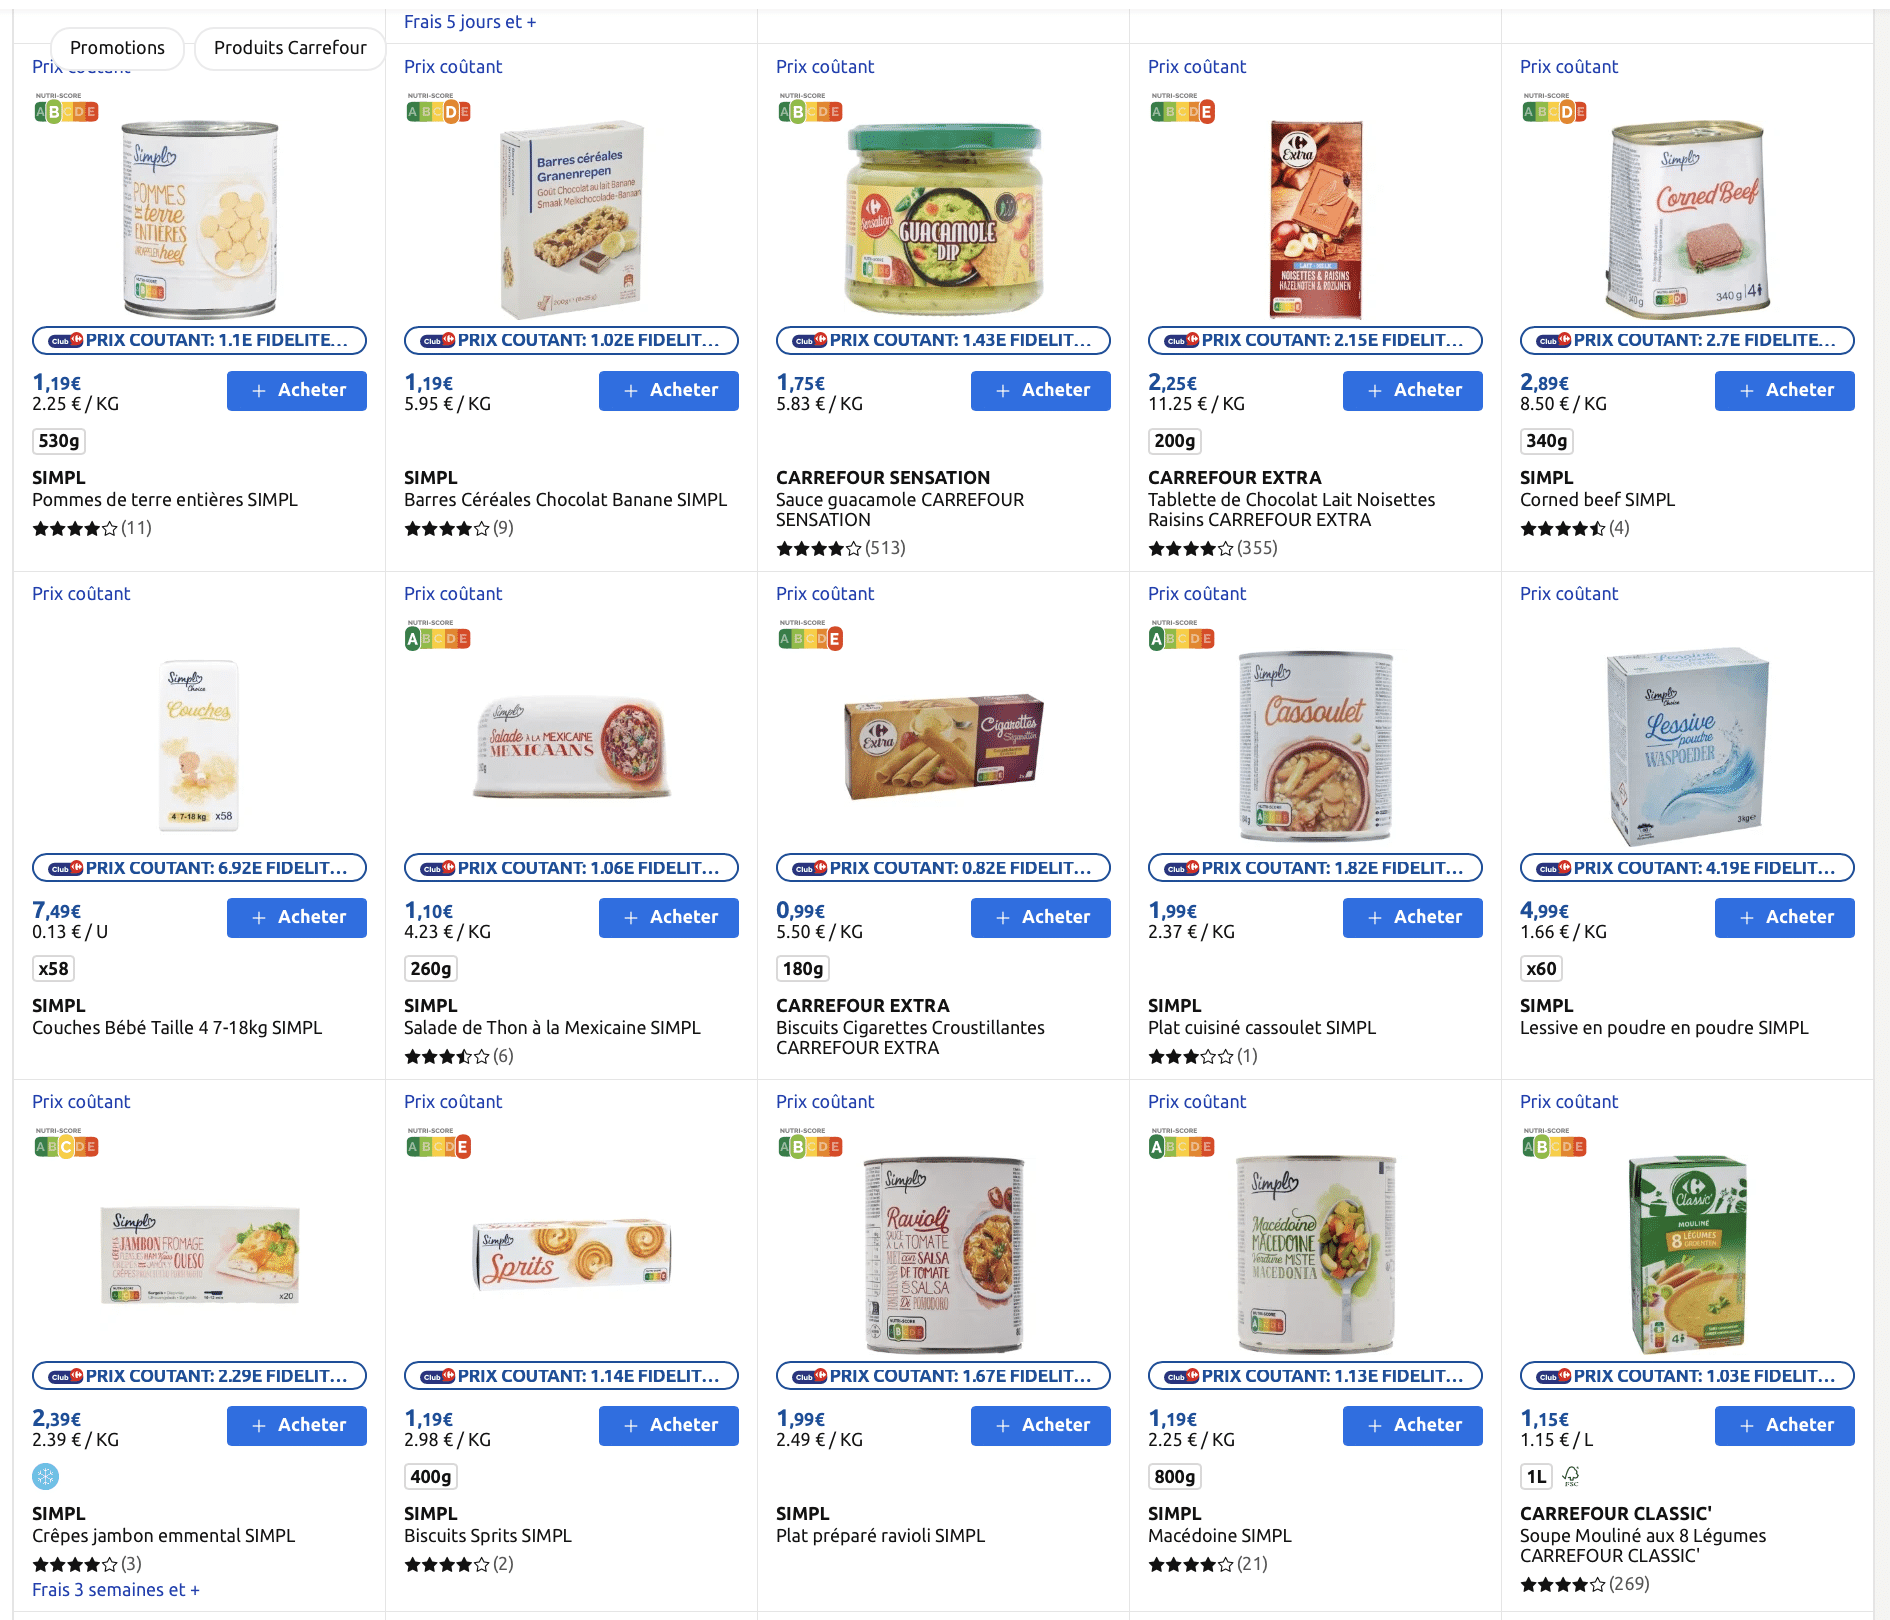Click Nutri-Score badge above Cassoulet can
Viewport: 1890px width, 1620px height.
1181,636
